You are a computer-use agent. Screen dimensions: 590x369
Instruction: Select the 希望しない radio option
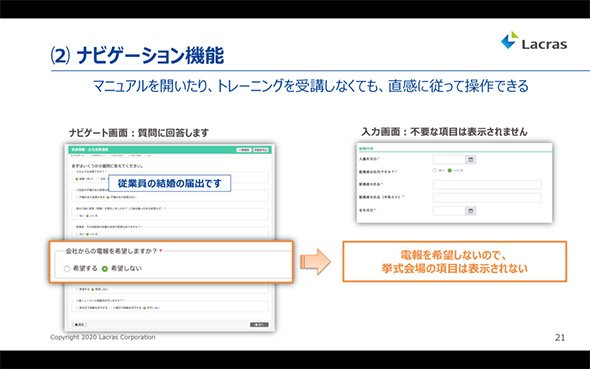coord(105,269)
